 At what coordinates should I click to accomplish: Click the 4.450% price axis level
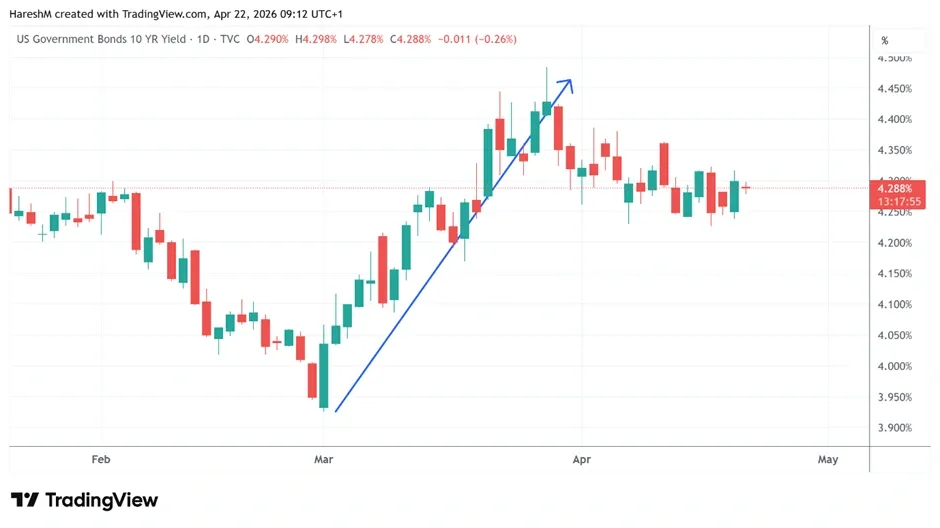tap(894, 89)
